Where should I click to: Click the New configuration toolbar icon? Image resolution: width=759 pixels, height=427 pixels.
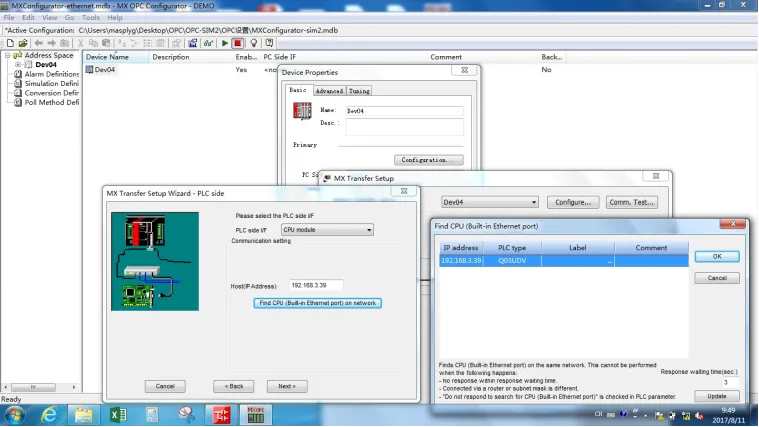pos(10,43)
